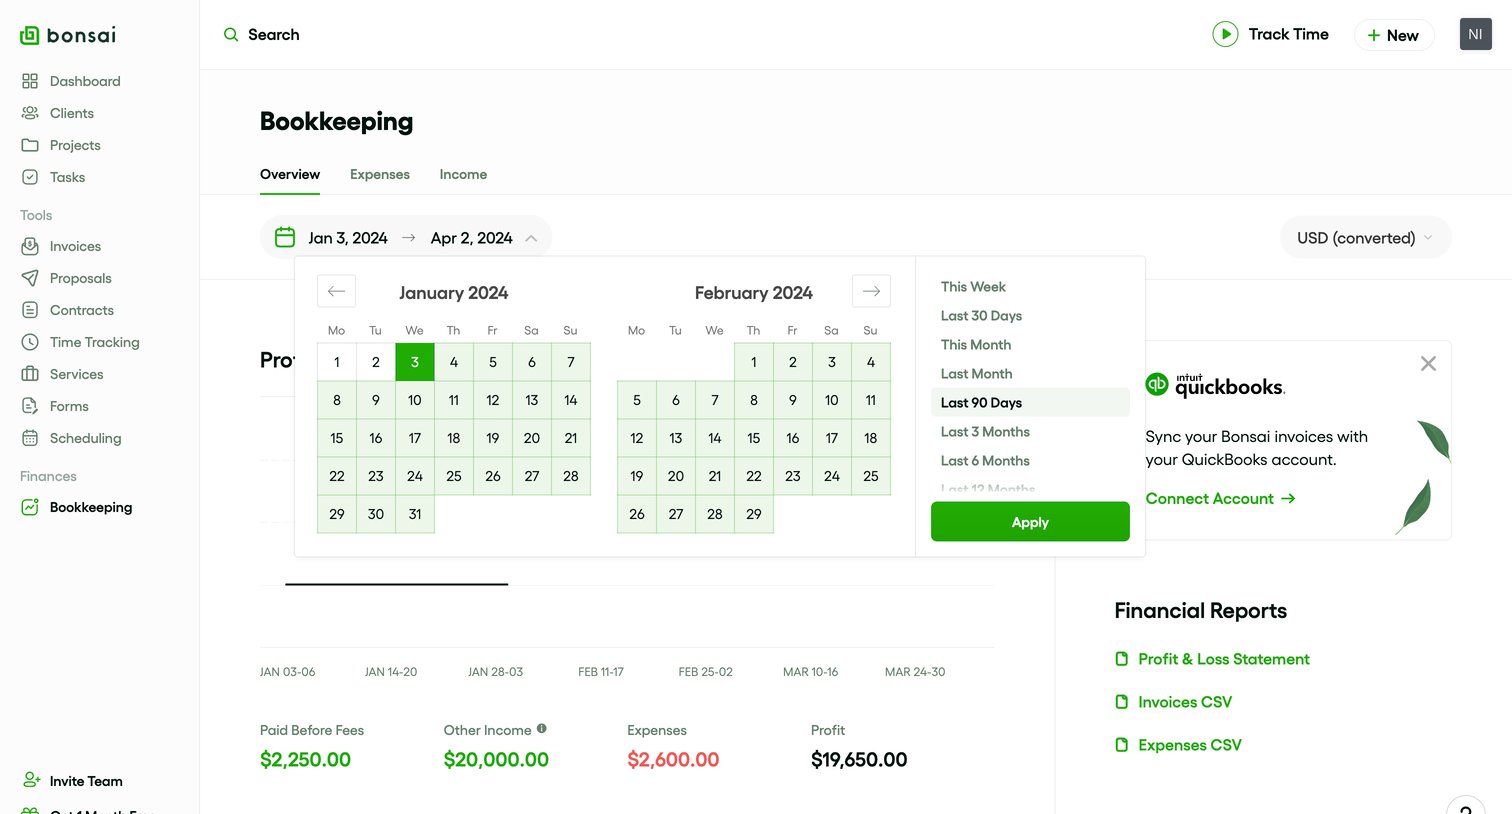Viewport: 1512px width, 814px height.
Task: Choose the Last 90 Days preset
Action: [x=1030, y=402]
